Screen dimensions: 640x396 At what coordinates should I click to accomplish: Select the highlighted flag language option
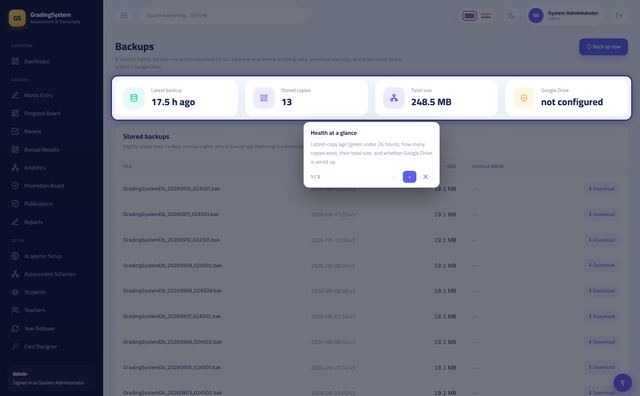coord(469,16)
